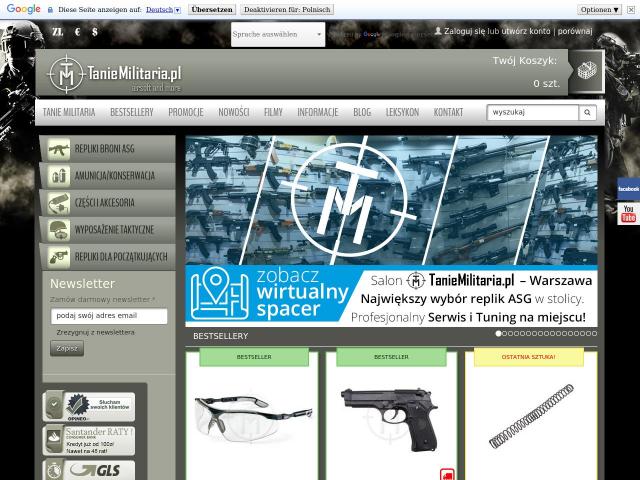Open the Blog menu item
The width and height of the screenshot is (640, 480).
coord(362,112)
